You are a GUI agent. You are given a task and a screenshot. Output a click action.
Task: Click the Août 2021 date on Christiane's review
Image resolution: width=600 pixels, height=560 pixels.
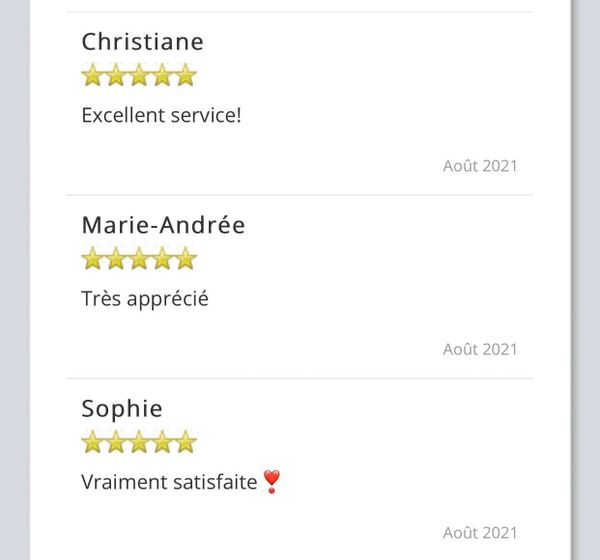coord(480,166)
